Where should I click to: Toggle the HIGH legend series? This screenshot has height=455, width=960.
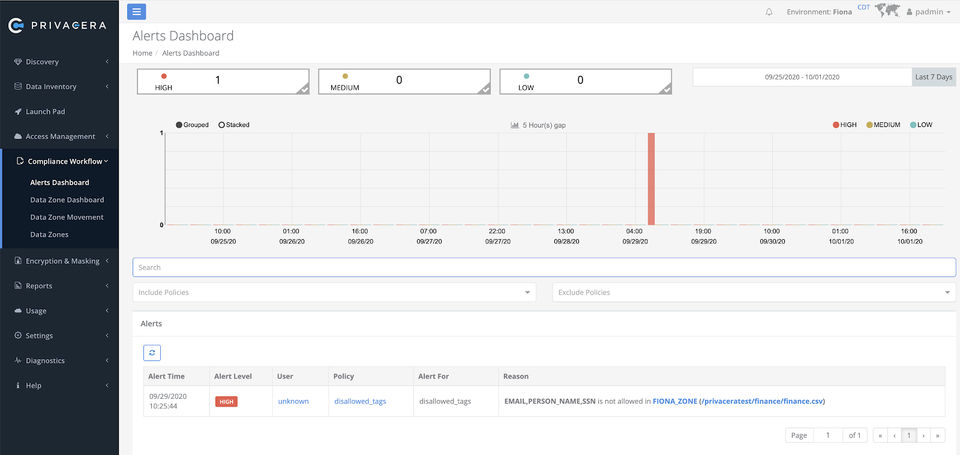coord(844,125)
